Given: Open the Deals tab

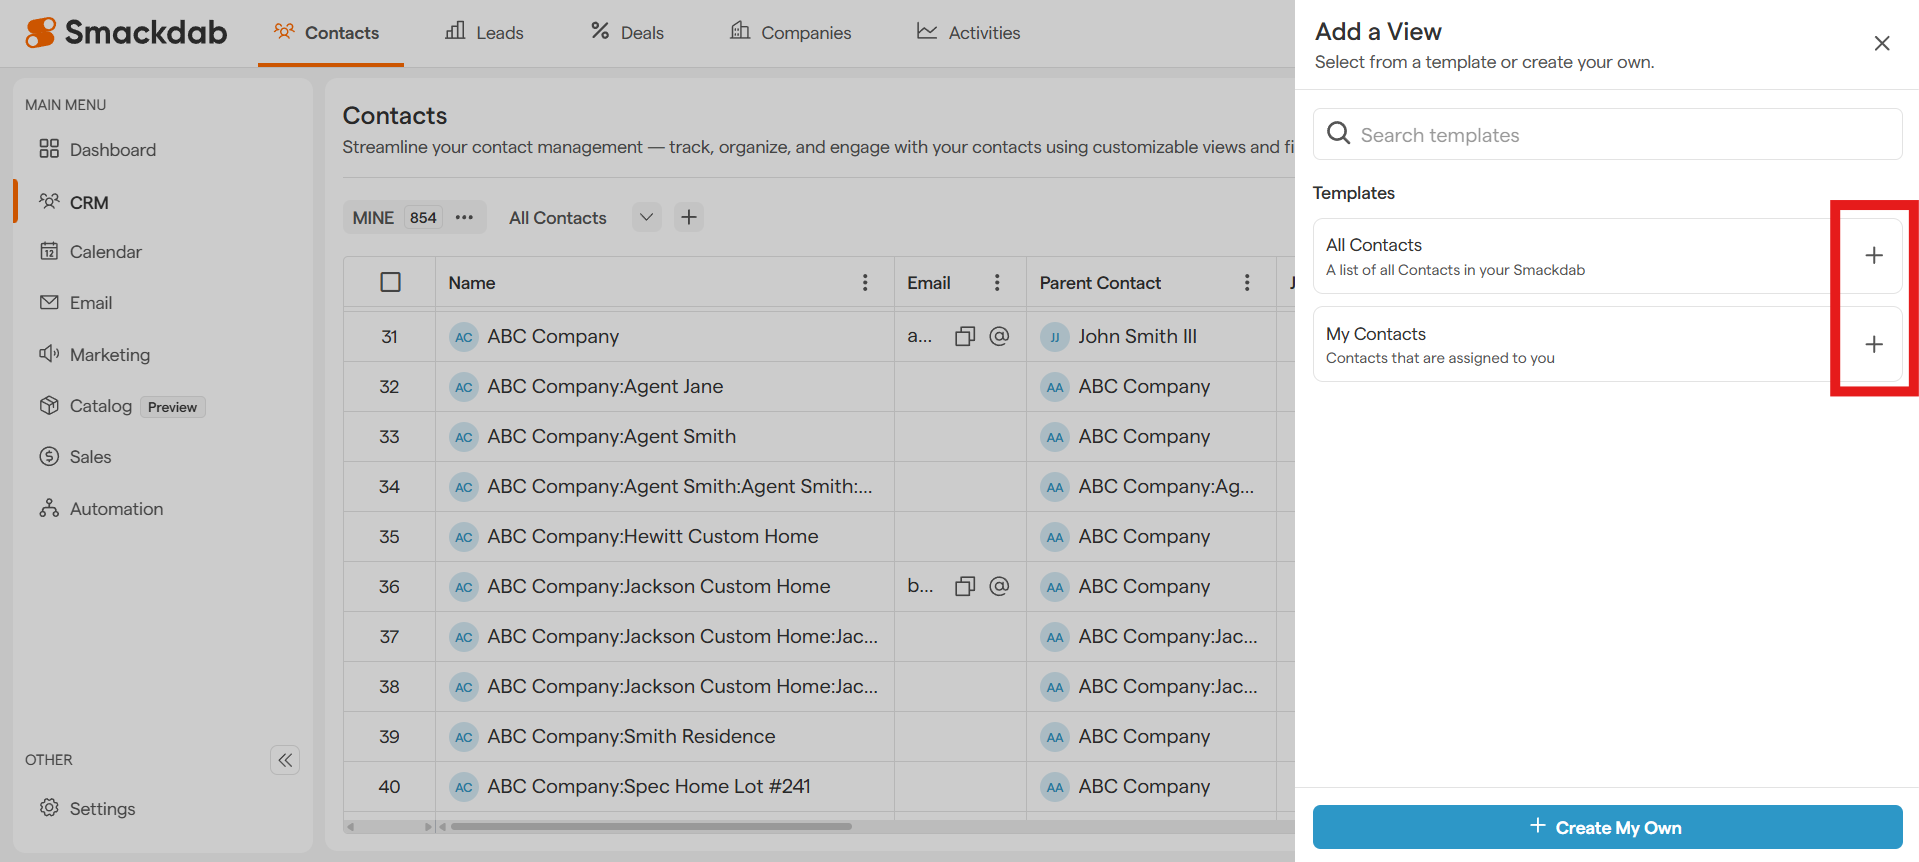Looking at the screenshot, I should (x=627, y=33).
